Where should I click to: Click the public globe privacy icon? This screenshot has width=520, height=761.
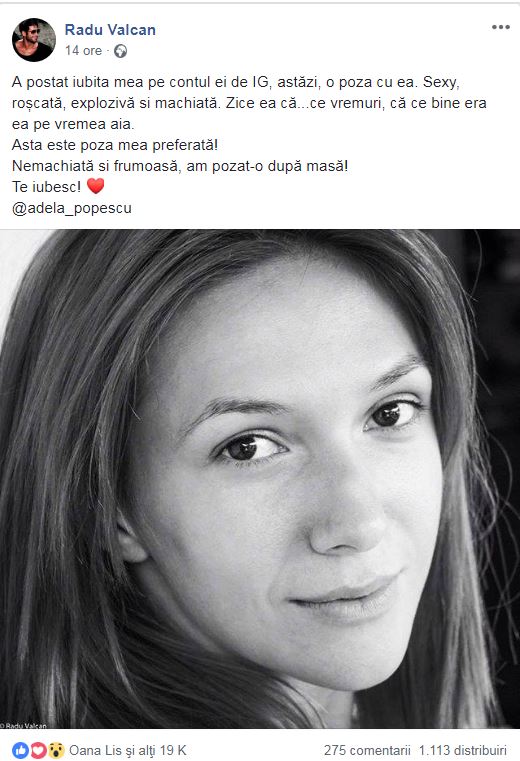(120, 51)
